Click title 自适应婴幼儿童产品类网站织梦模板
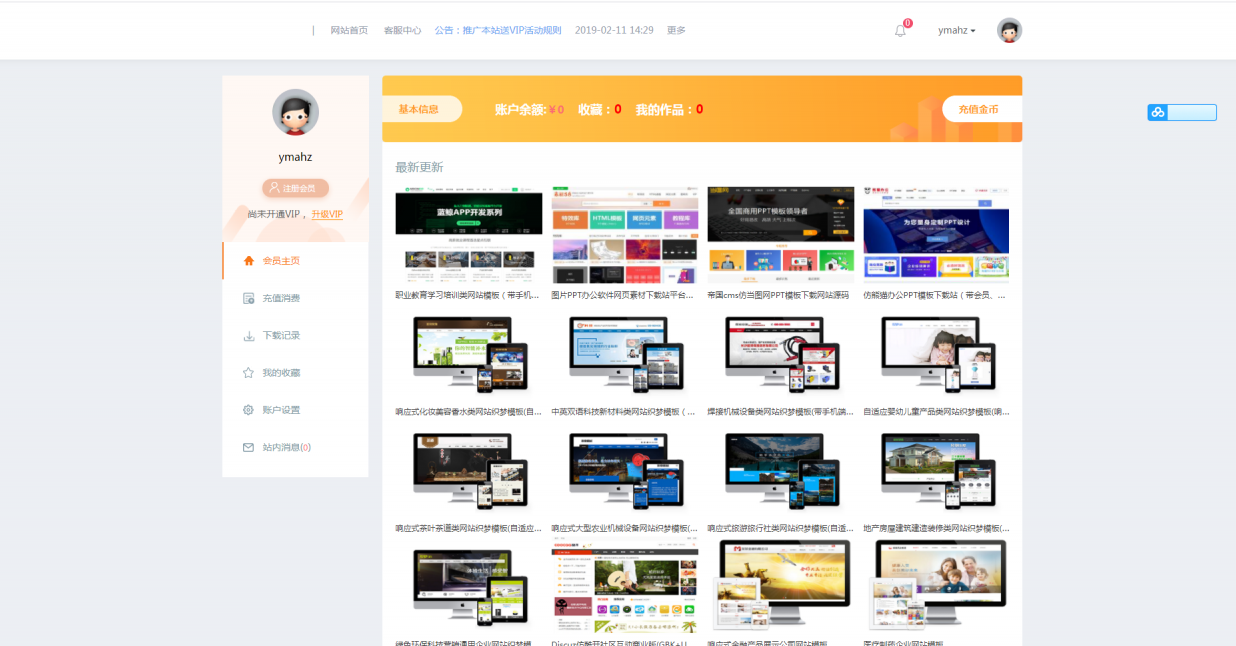This screenshot has height=646, width=1236. [936, 411]
